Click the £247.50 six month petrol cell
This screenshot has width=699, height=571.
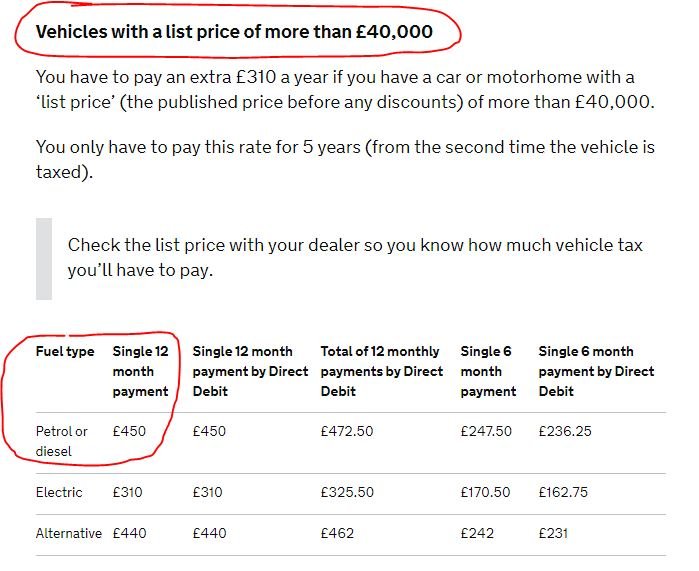coord(486,431)
